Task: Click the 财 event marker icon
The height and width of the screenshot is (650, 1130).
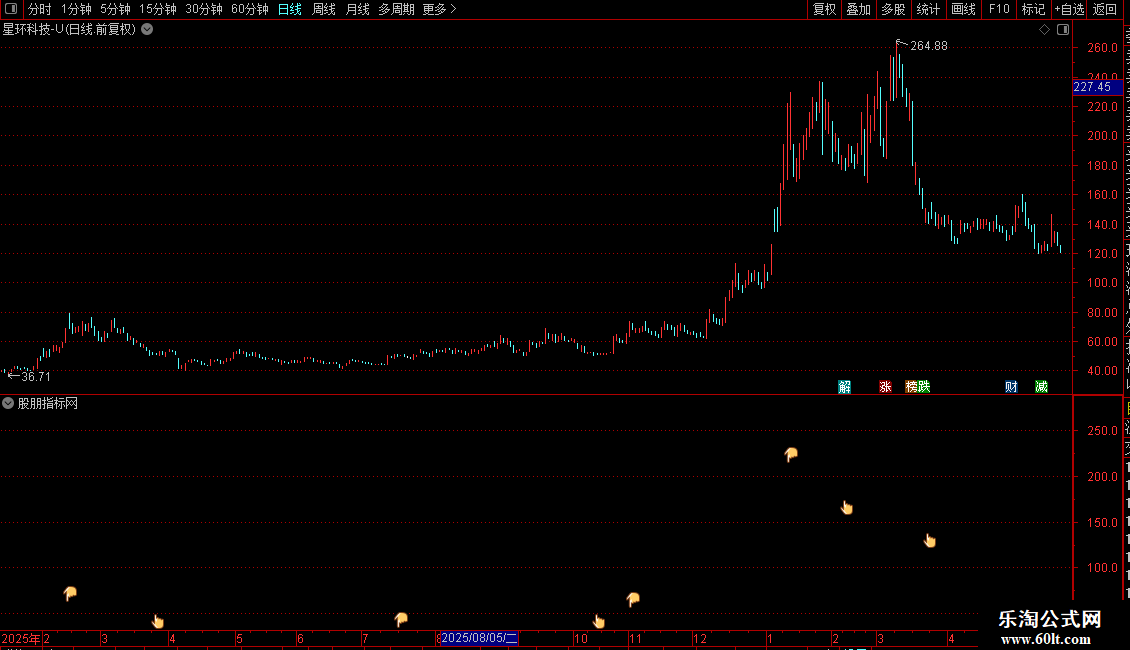Action: pos(1011,387)
